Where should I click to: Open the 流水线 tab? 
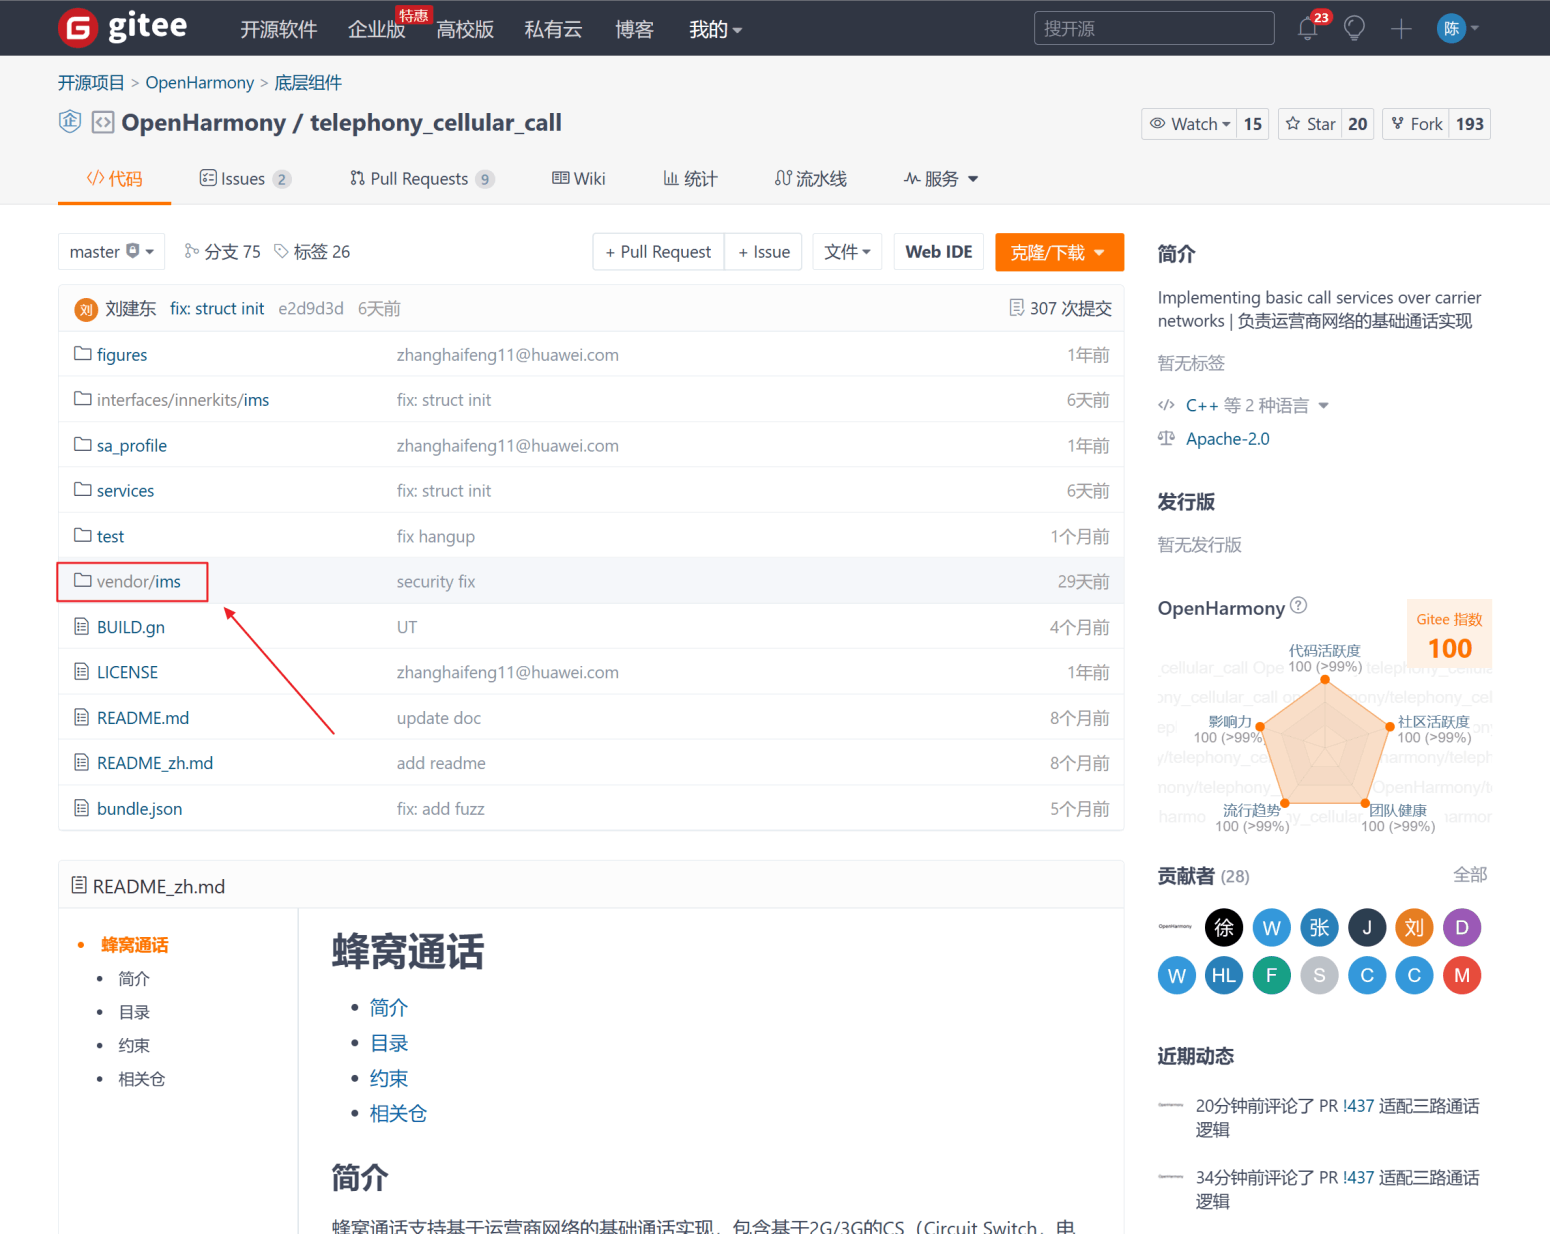click(x=811, y=179)
